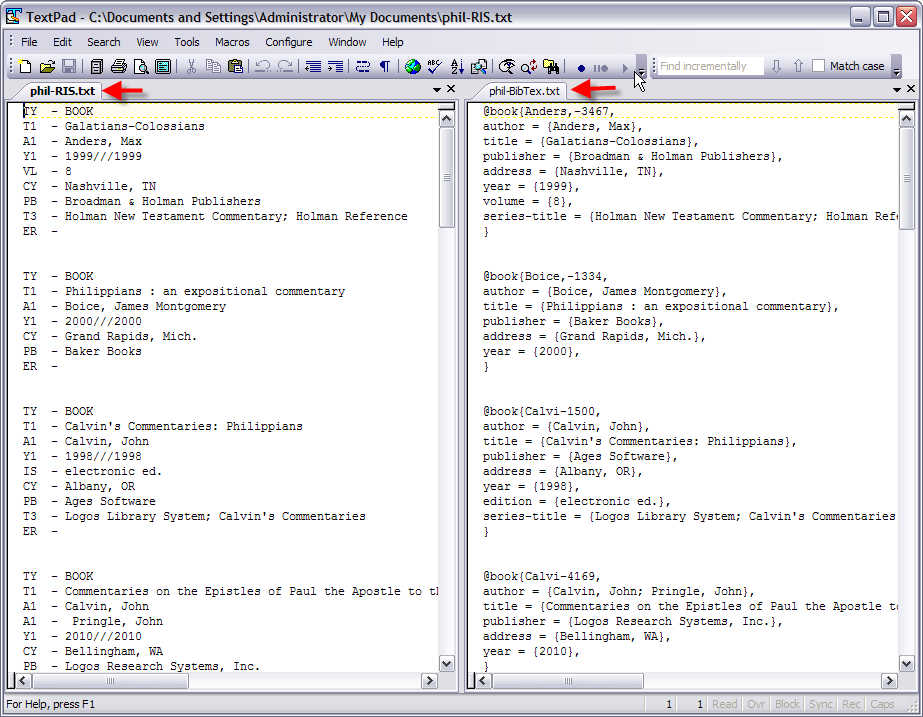Play the recorded macro
Viewport: 923px width, 717px height.
coord(625,68)
